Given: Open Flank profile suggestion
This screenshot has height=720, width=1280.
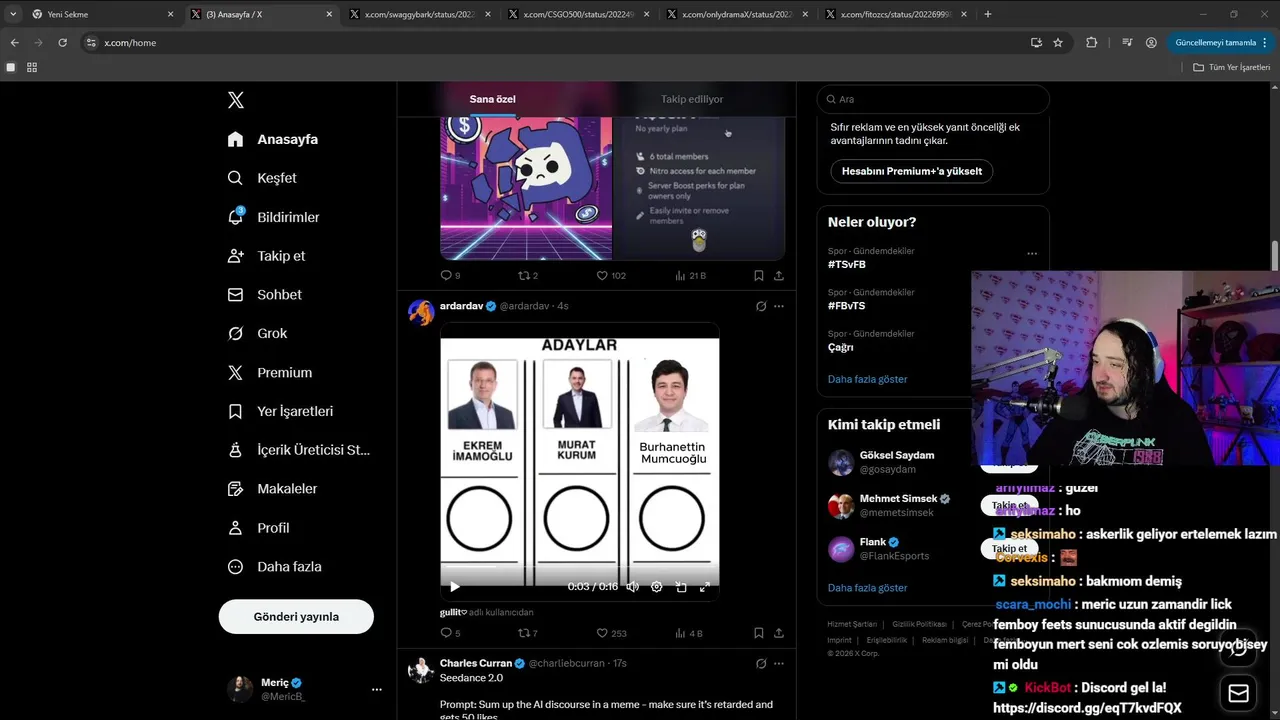Looking at the screenshot, I should point(873,542).
